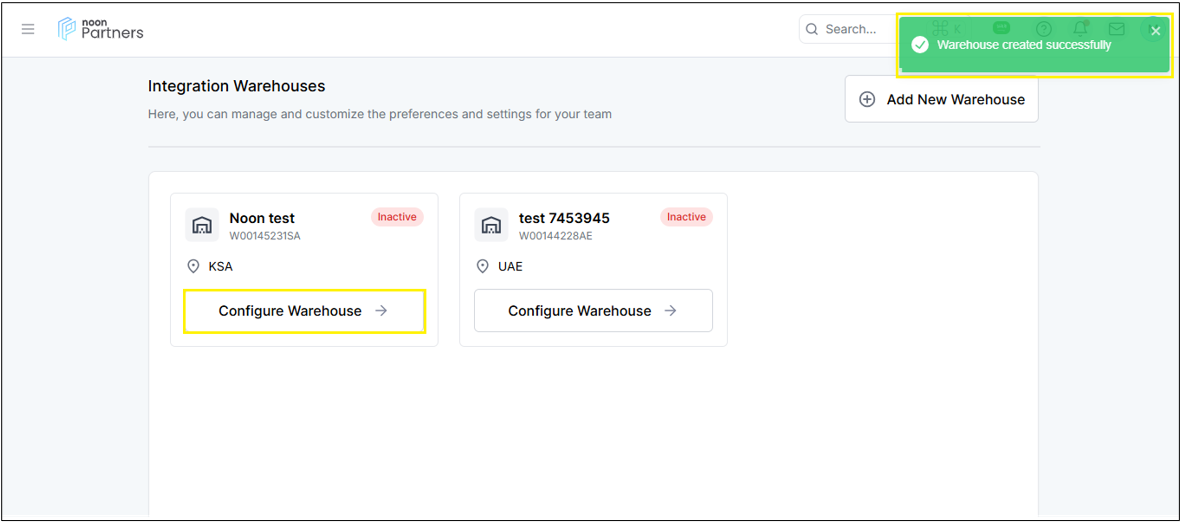Click the location pin beside KSA
This screenshot has width=1182, height=522.
(x=194, y=267)
